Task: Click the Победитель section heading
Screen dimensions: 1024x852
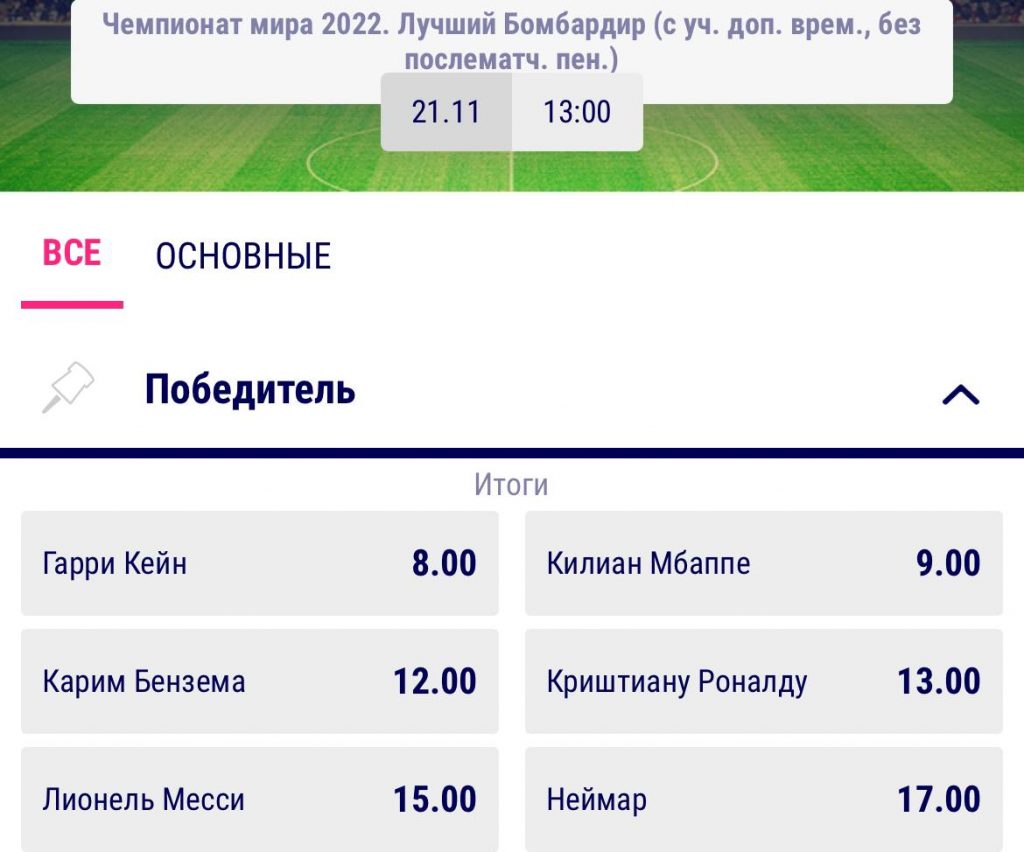Action: point(250,389)
